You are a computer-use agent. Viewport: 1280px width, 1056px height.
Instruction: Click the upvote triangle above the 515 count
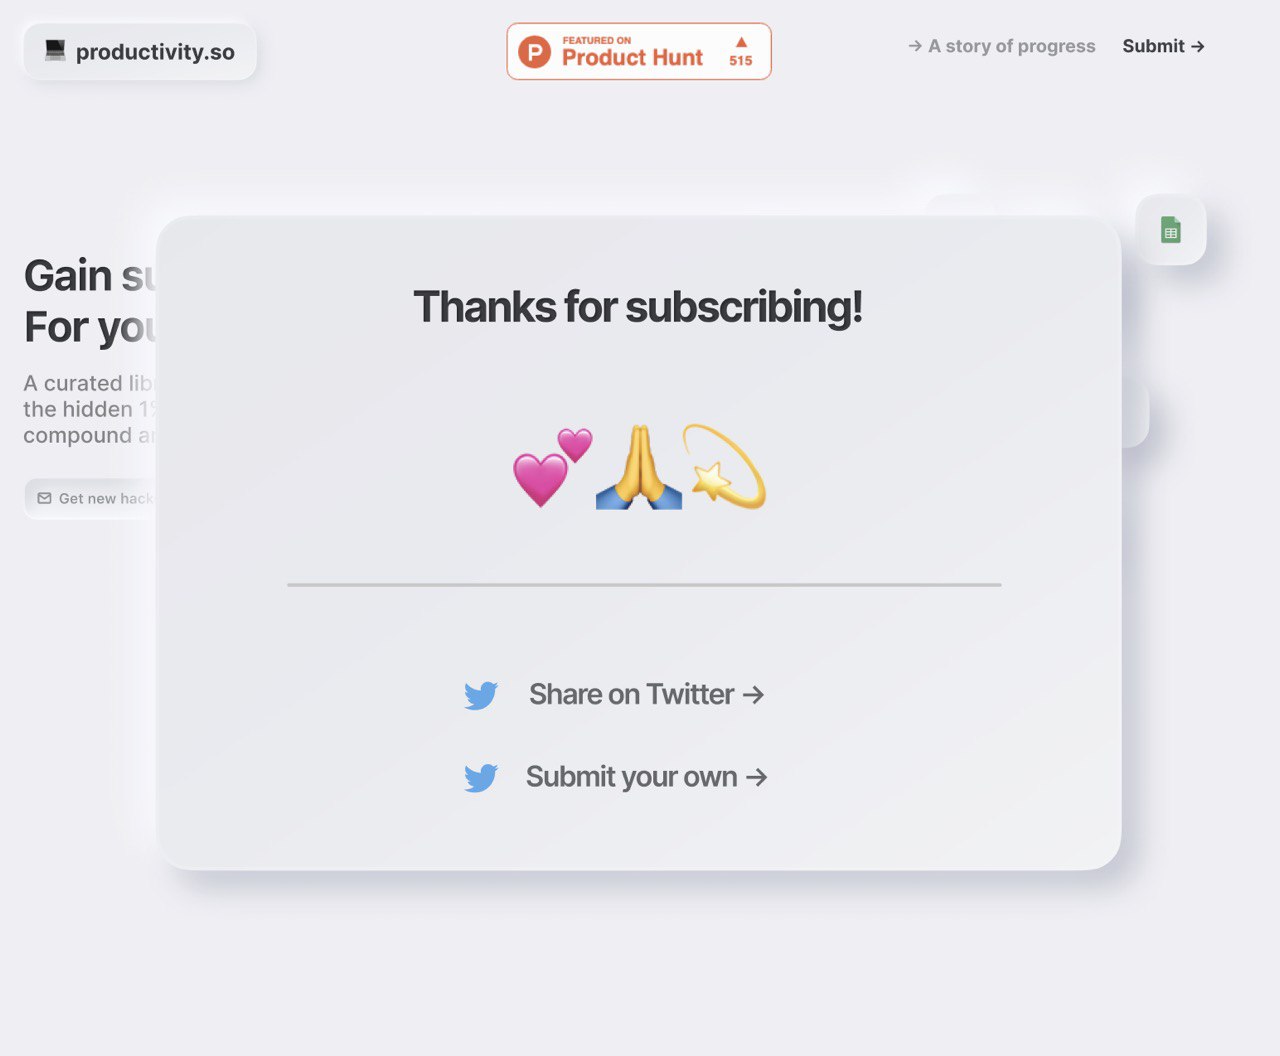pos(741,42)
